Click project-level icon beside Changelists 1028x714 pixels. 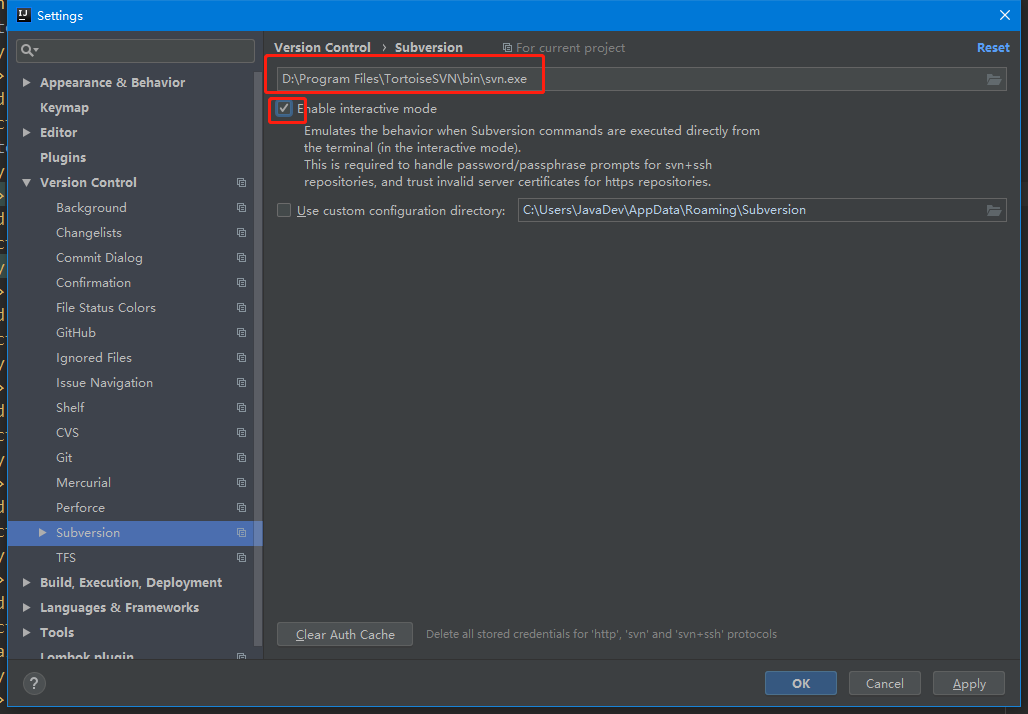coord(241,233)
